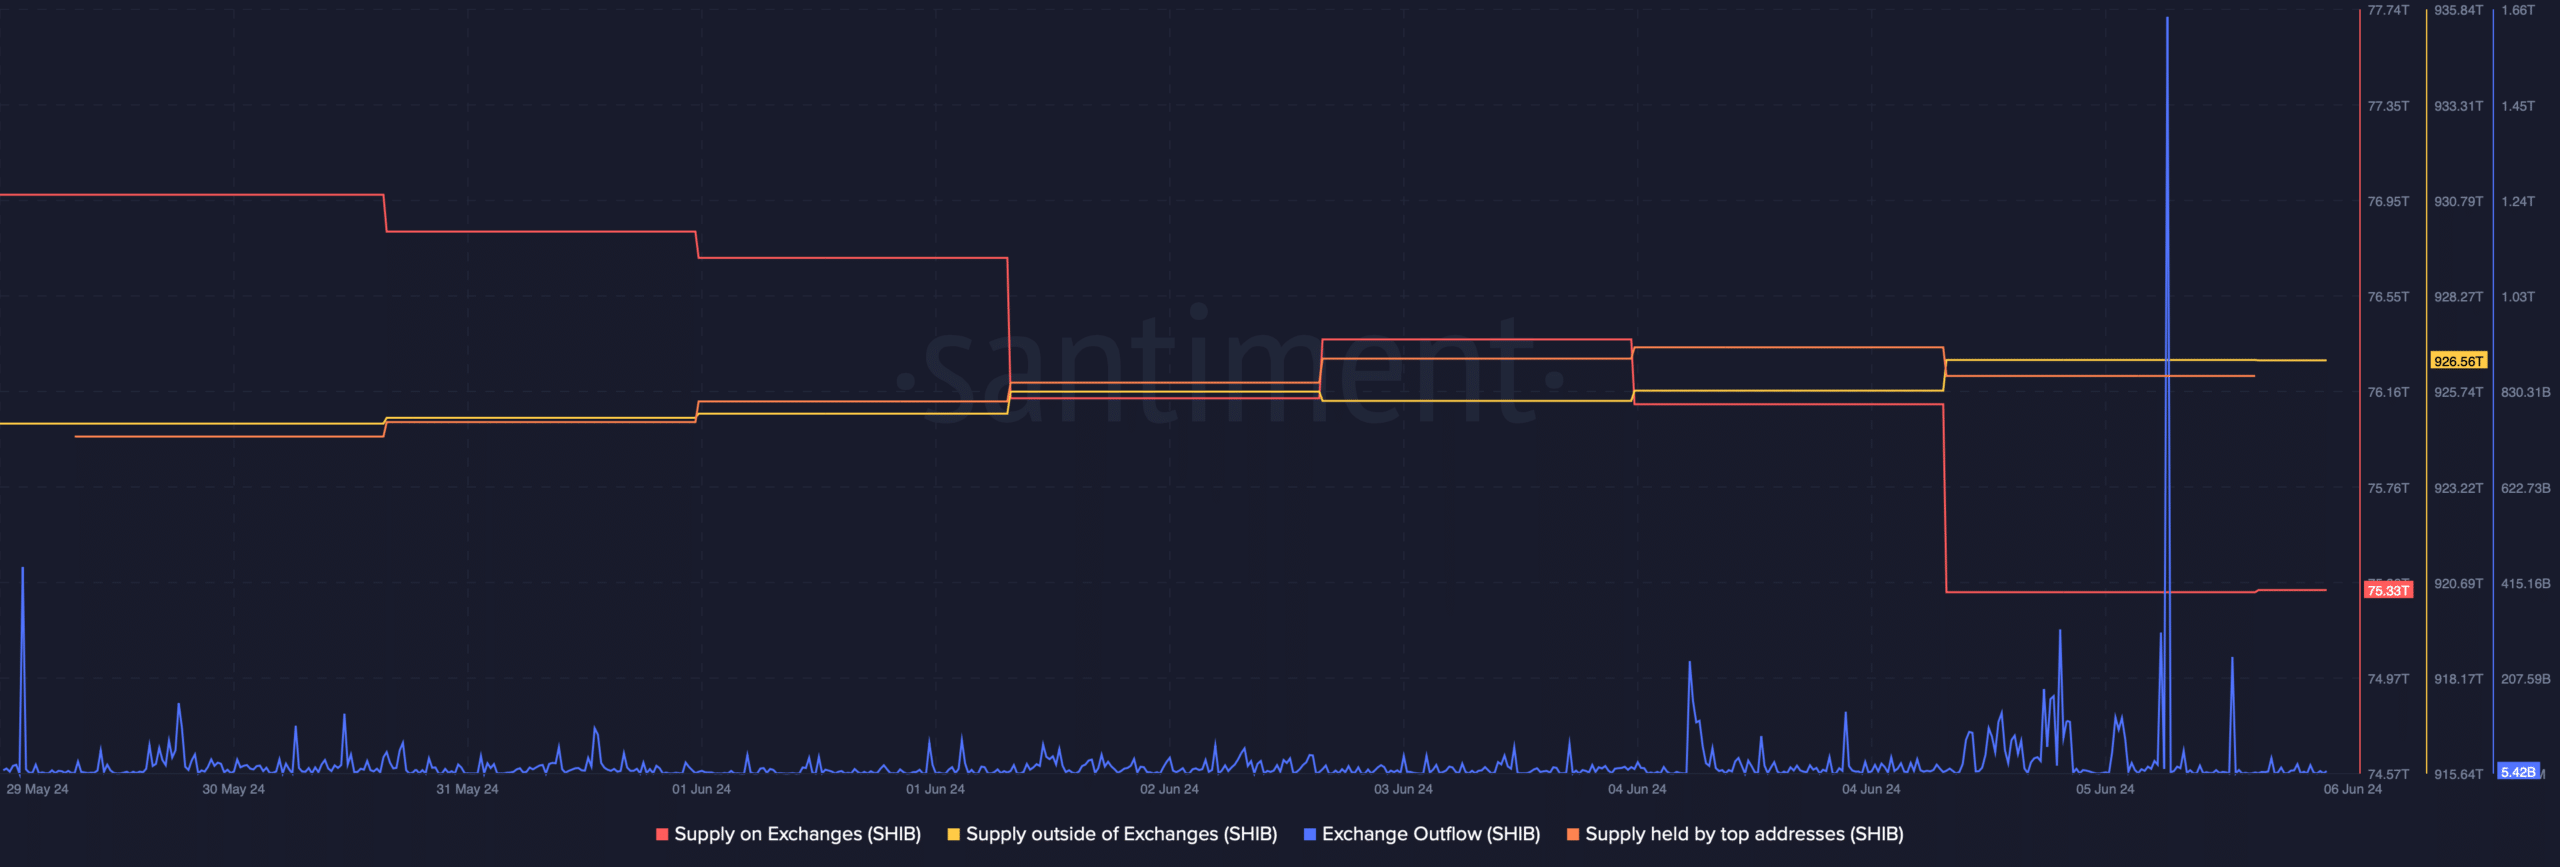The image size is (2560, 867).
Task: Click the 76.16T axis value
Action: click(x=2388, y=392)
